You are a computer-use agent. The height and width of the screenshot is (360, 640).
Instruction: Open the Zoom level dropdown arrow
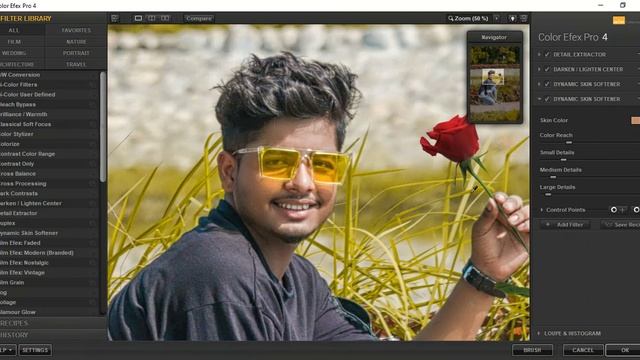[496, 18]
